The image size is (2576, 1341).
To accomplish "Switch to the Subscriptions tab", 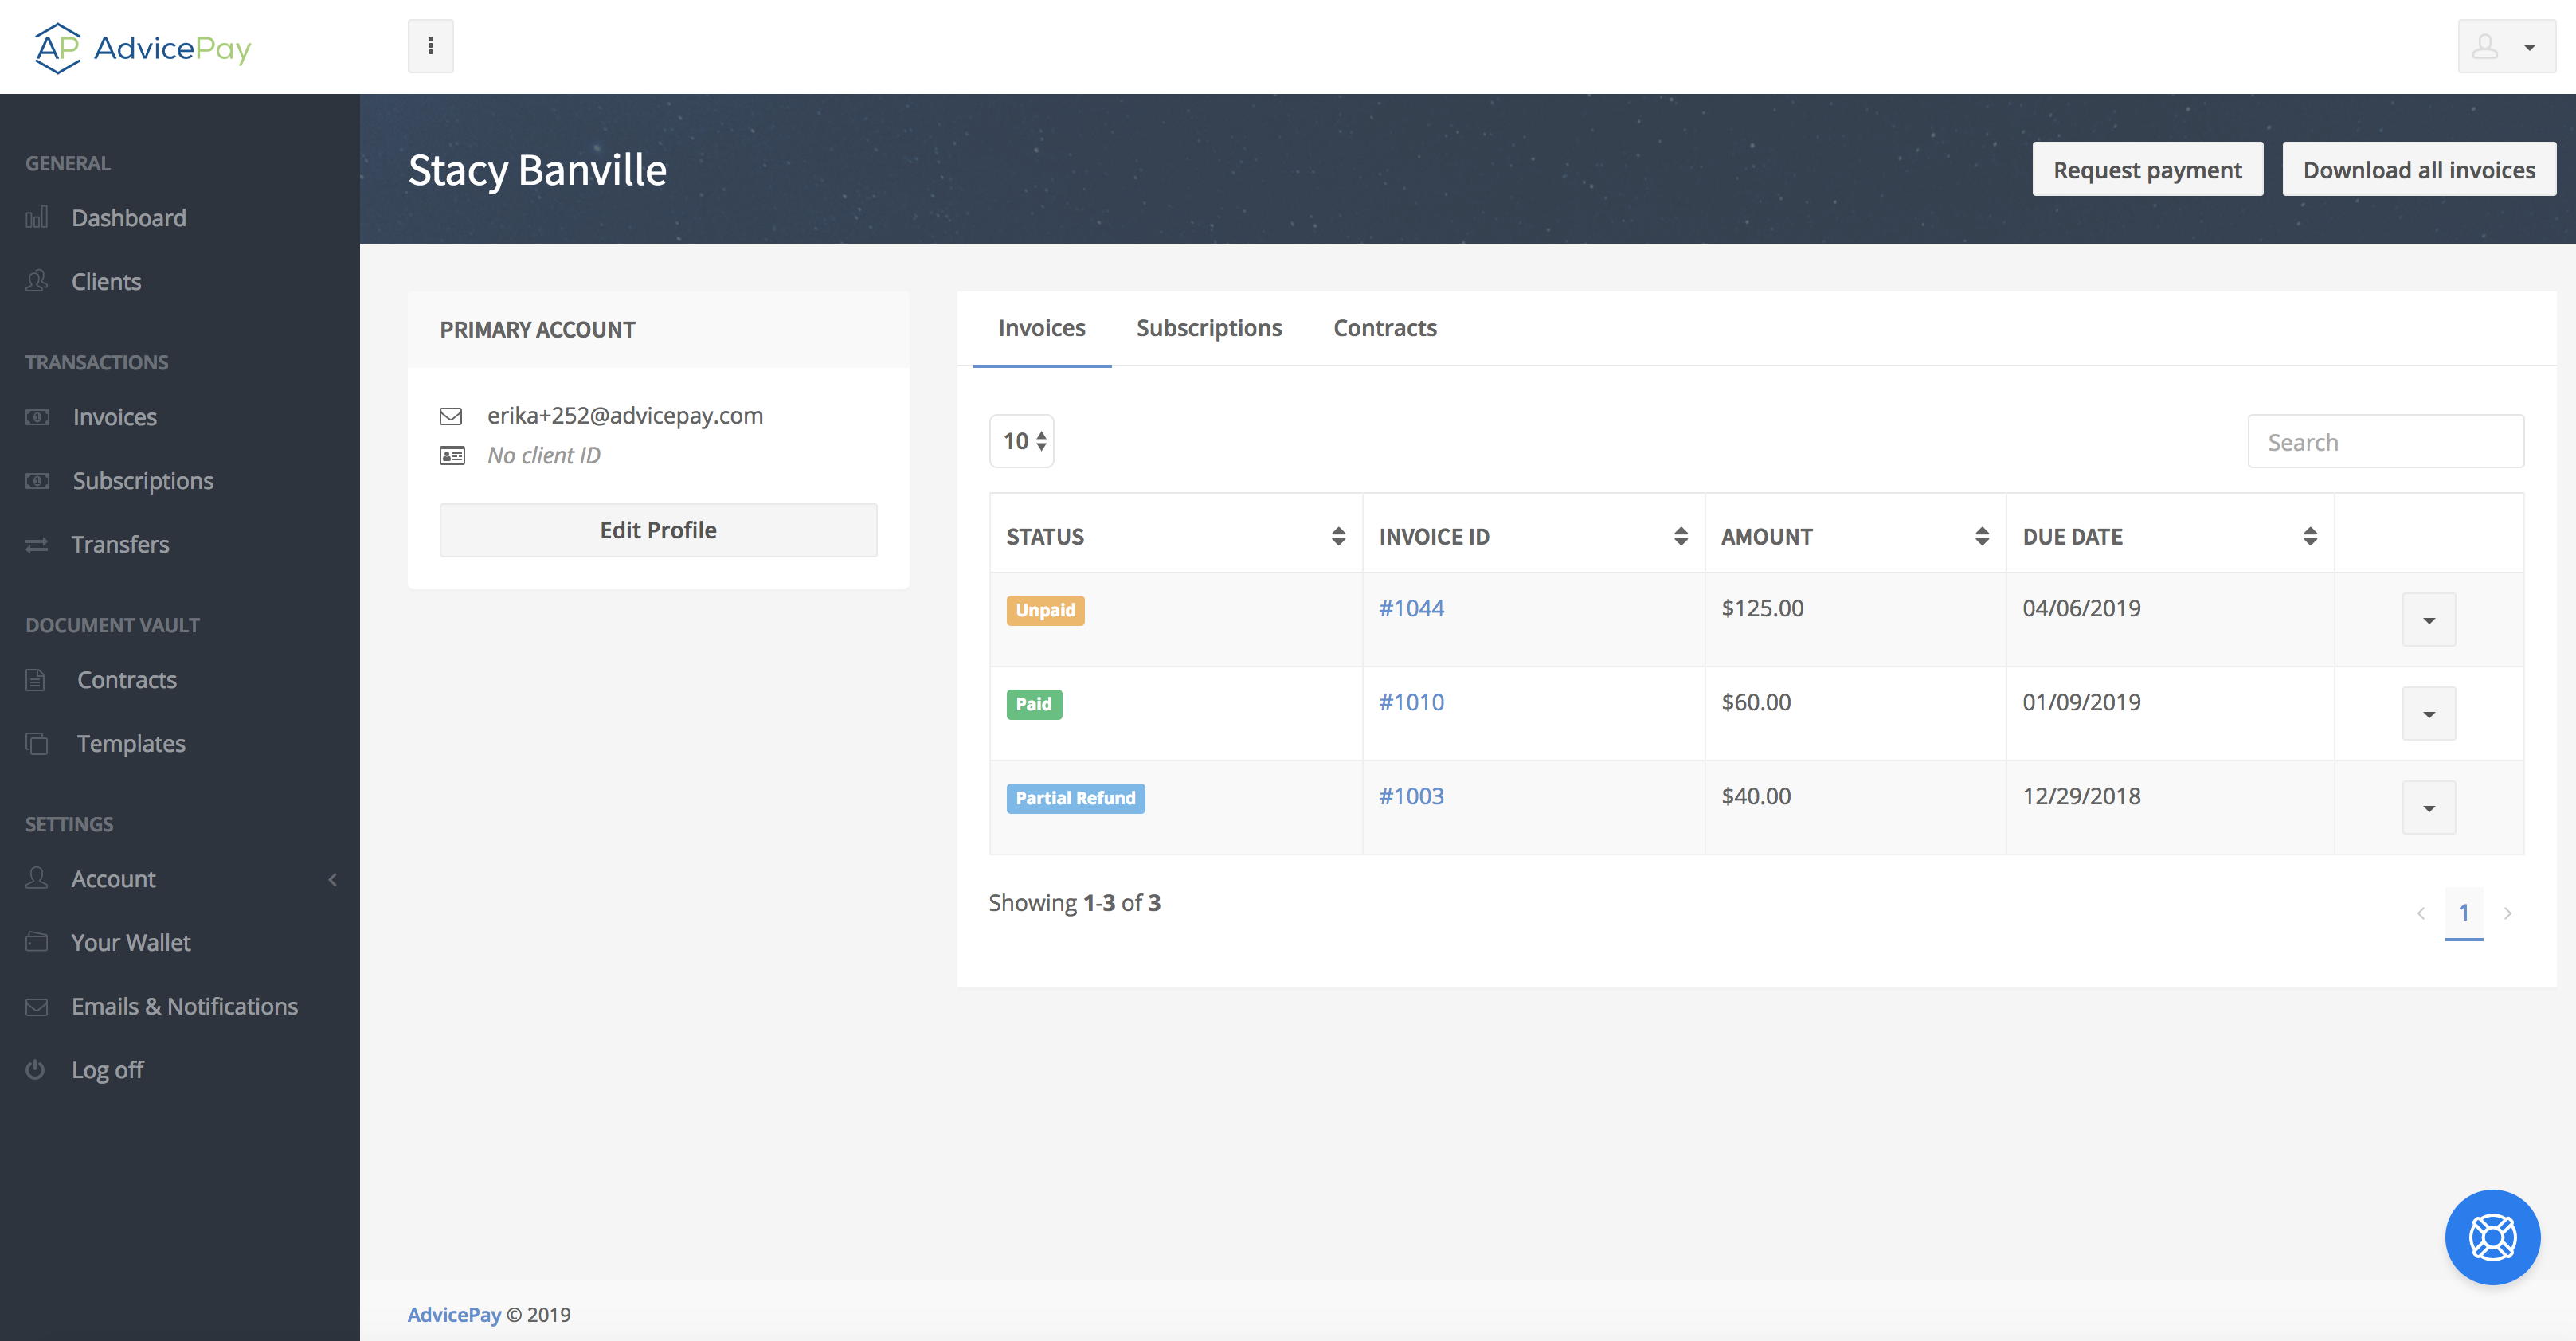I will coord(1210,327).
